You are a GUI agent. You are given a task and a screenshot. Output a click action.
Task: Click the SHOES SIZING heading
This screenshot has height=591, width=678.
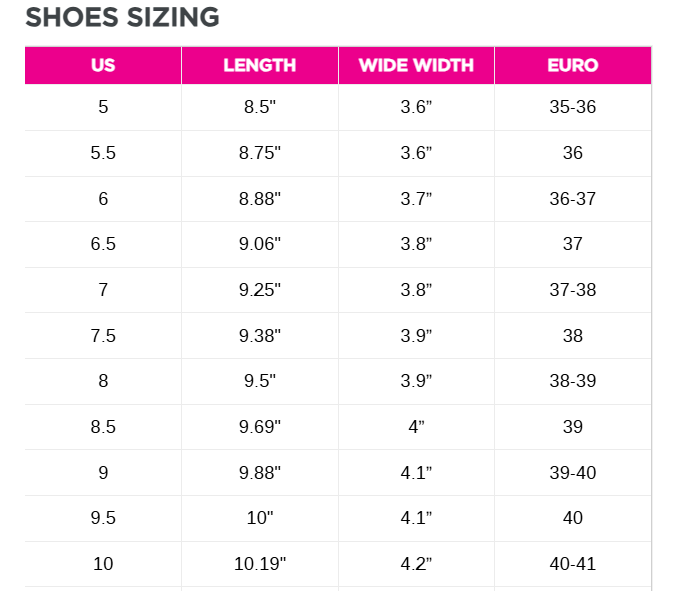(122, 18)
